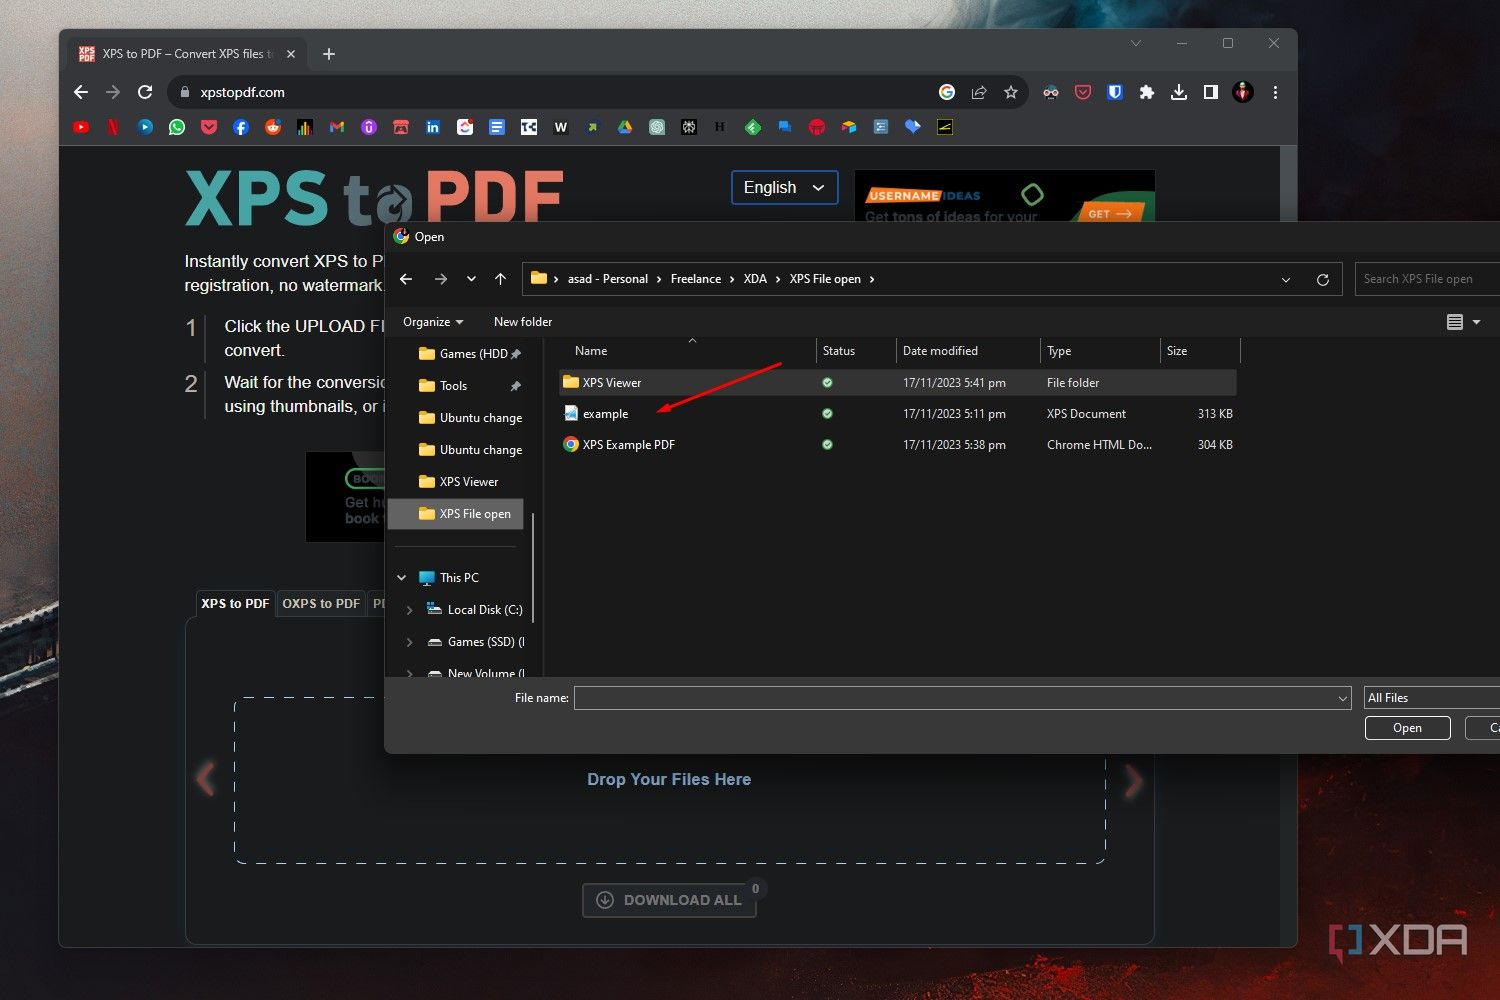Screen dimensions: 1500x1000
Task: Expand the file type All Files dropdown
Action: coord(1432,698)
